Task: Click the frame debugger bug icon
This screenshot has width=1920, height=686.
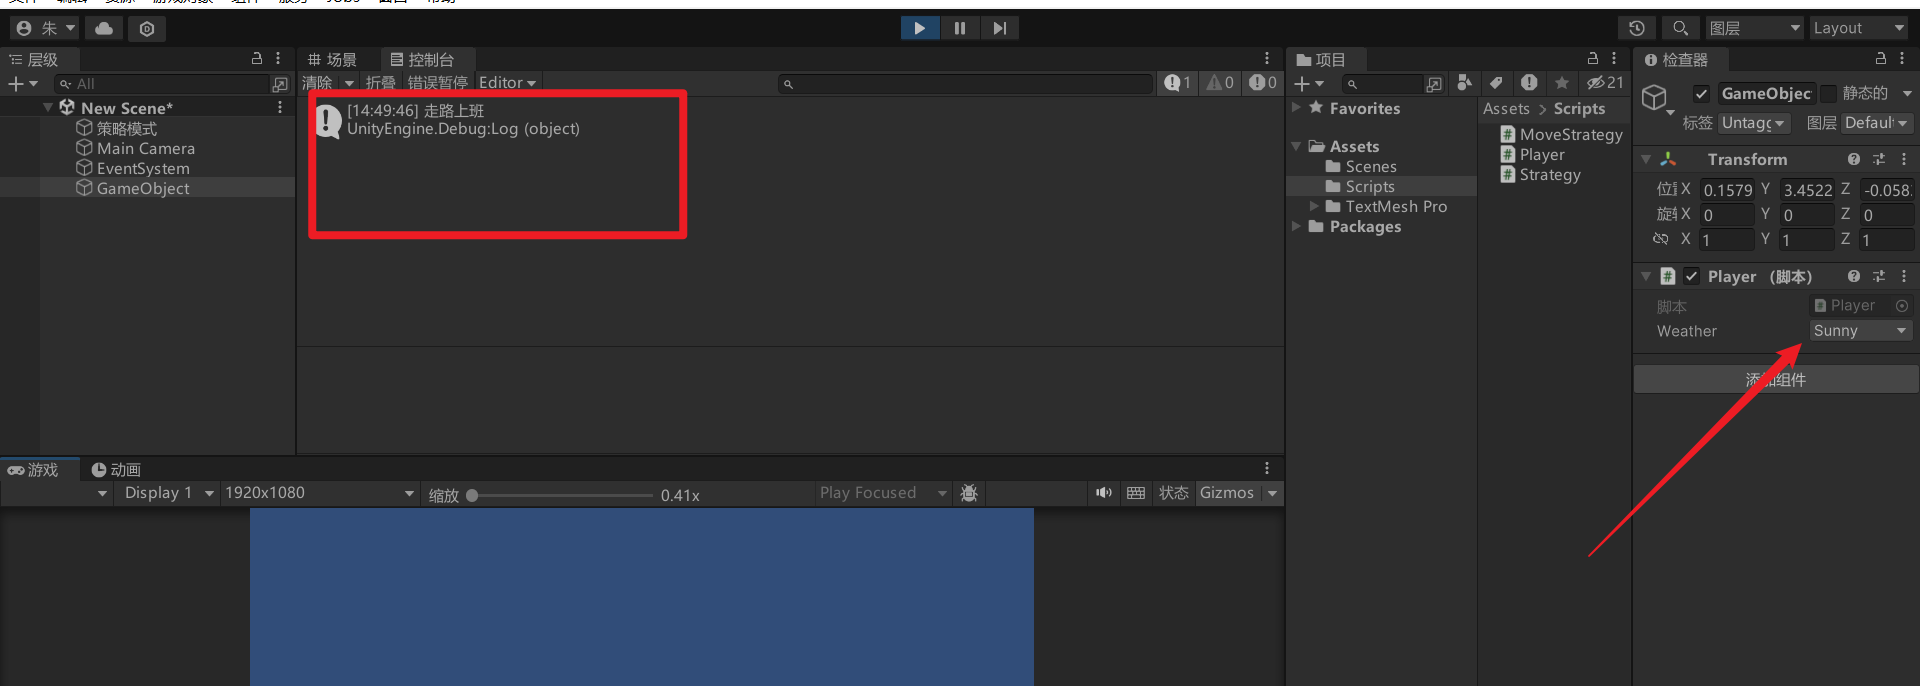Action: tap(969, 493)
